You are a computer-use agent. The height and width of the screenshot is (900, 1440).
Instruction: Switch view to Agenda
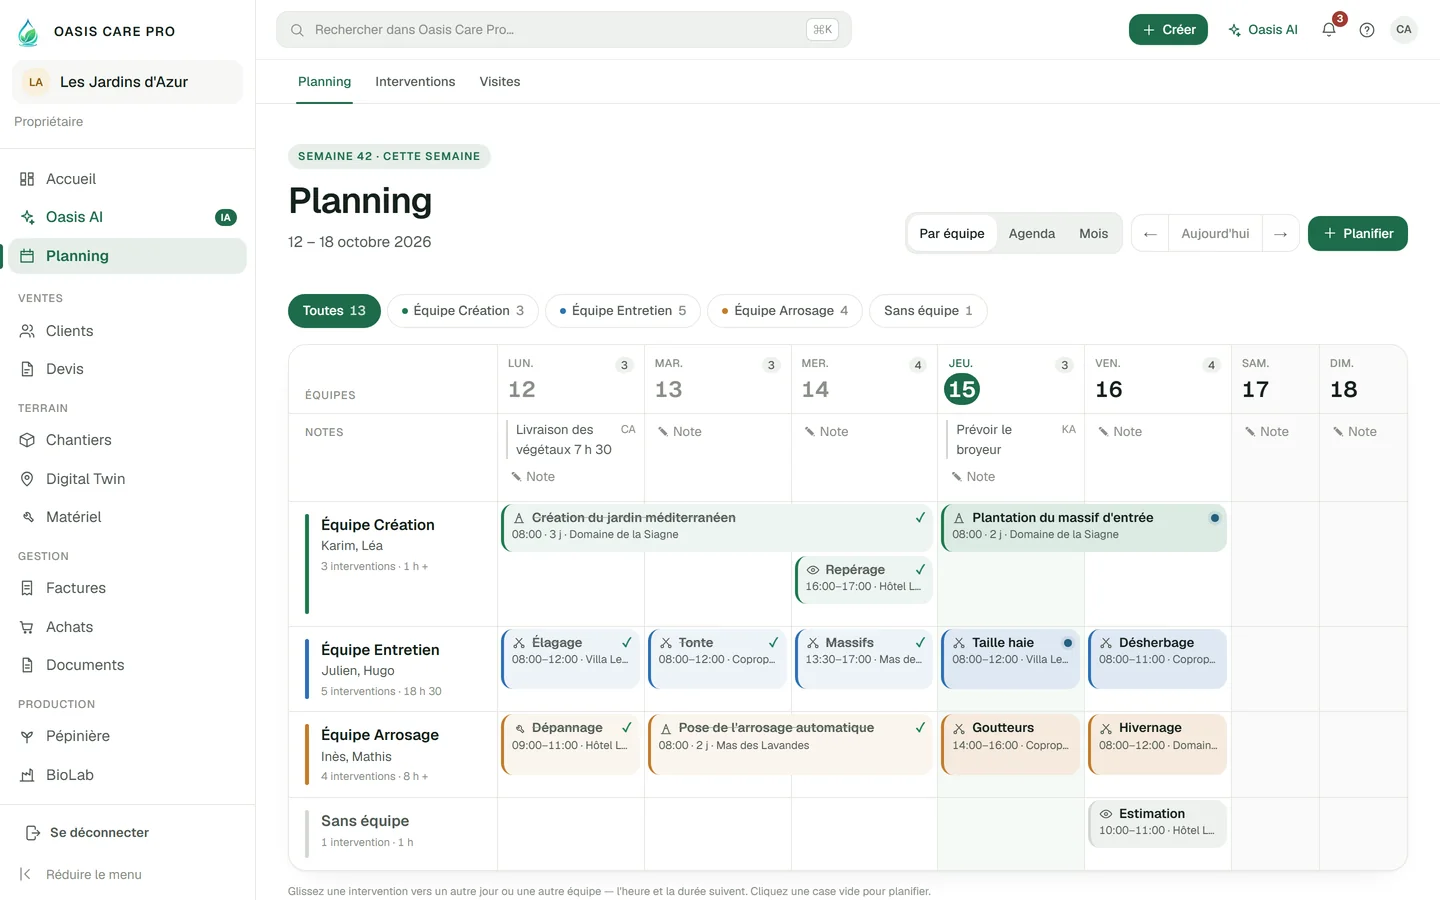(1032, 234)
